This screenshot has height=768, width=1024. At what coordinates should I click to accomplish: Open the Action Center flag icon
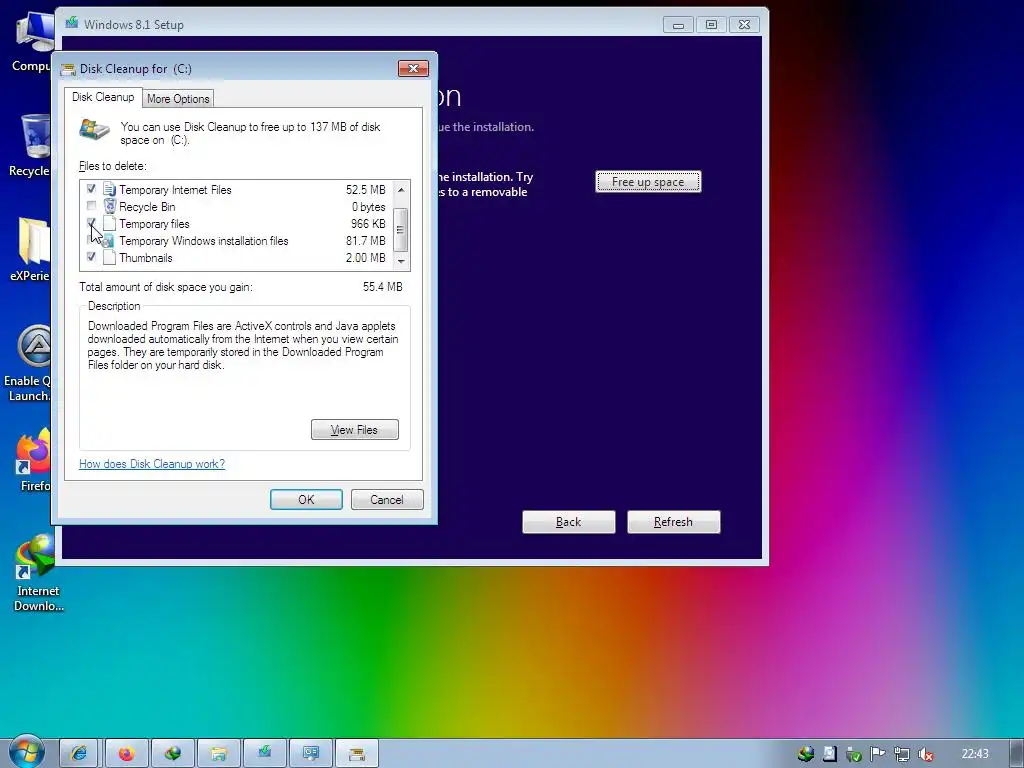click(878, 754)
